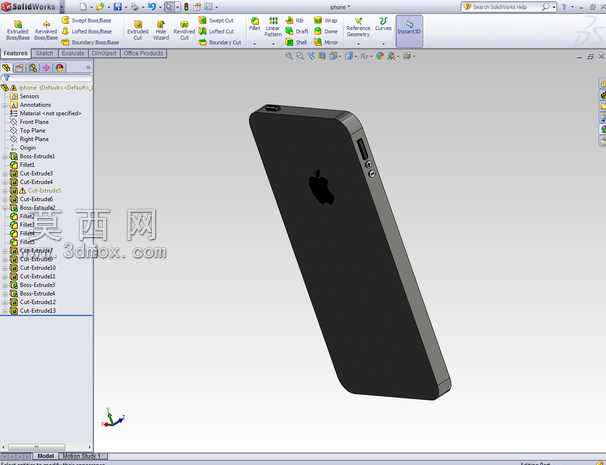606x465 pixels.
Task: Click the Revolved Cut tool
Action: pos(184,30)
